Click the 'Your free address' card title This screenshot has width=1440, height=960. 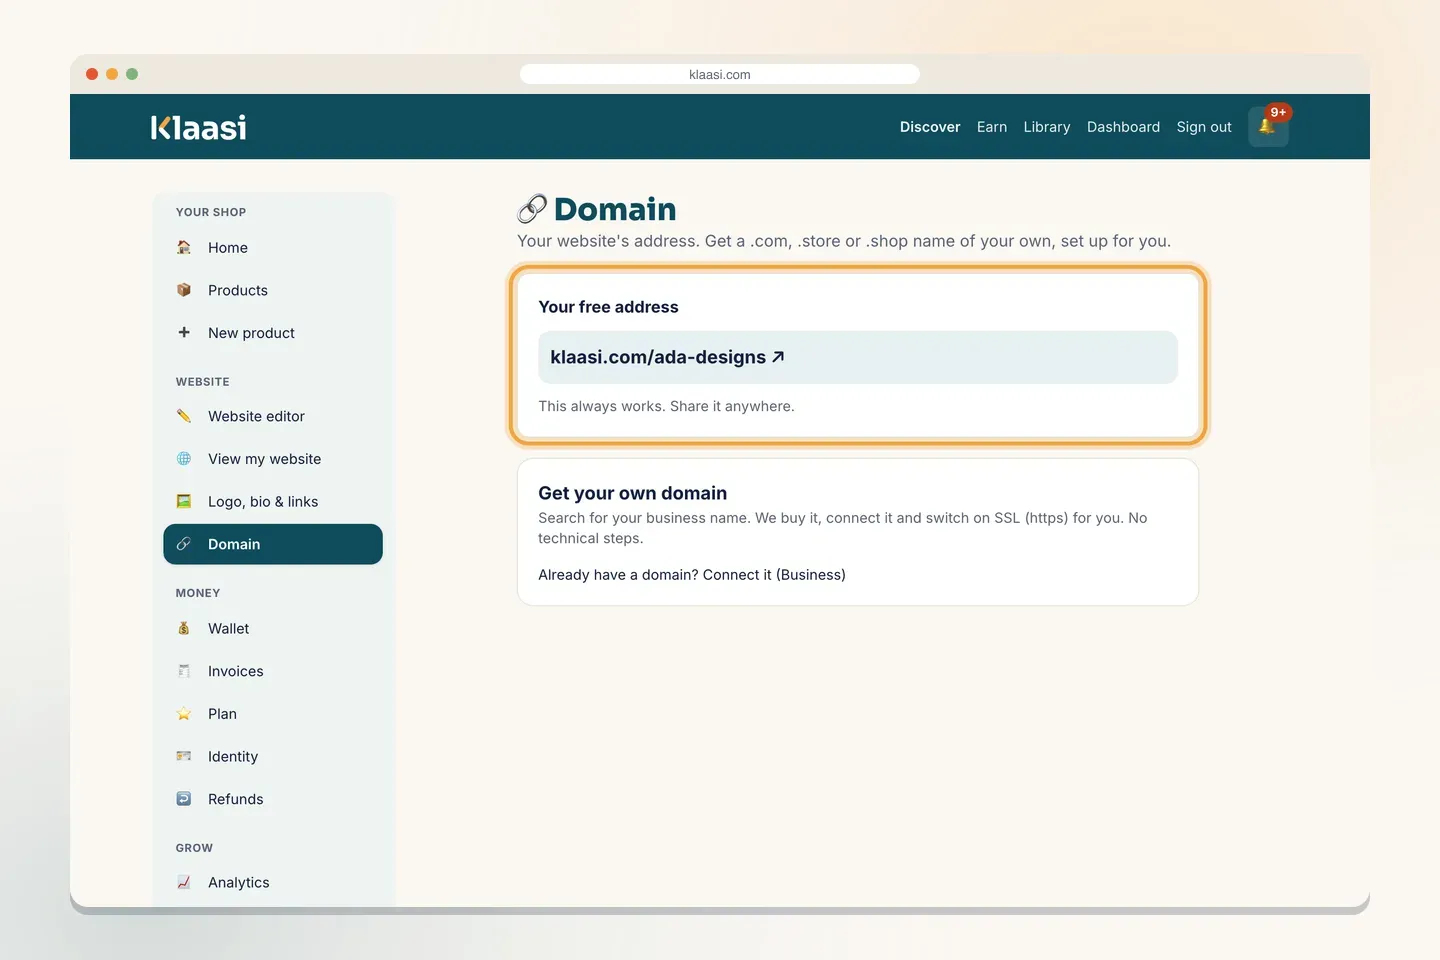coord(608,307)
